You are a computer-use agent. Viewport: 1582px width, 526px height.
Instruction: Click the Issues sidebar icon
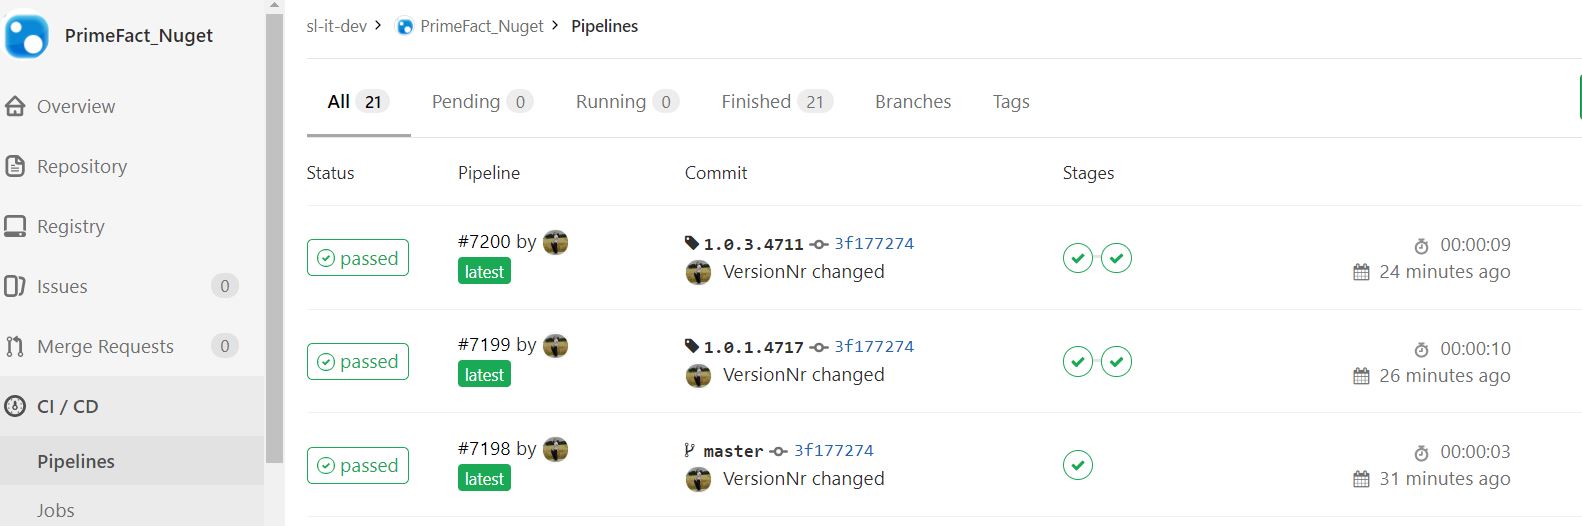click(15, 287)
